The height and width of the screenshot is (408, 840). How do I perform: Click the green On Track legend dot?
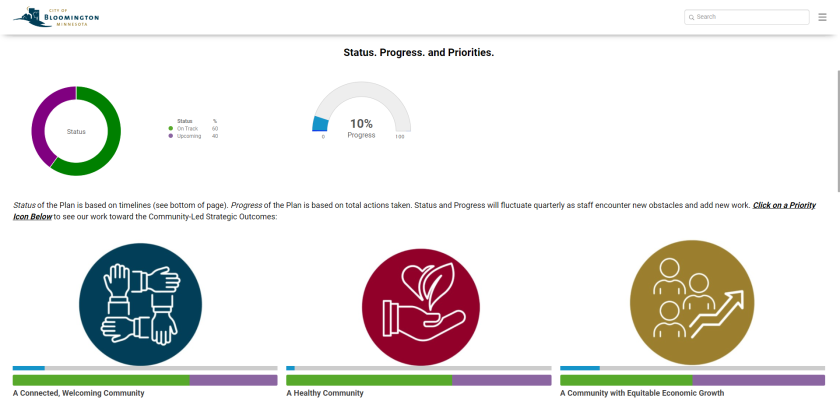(171, 128)
